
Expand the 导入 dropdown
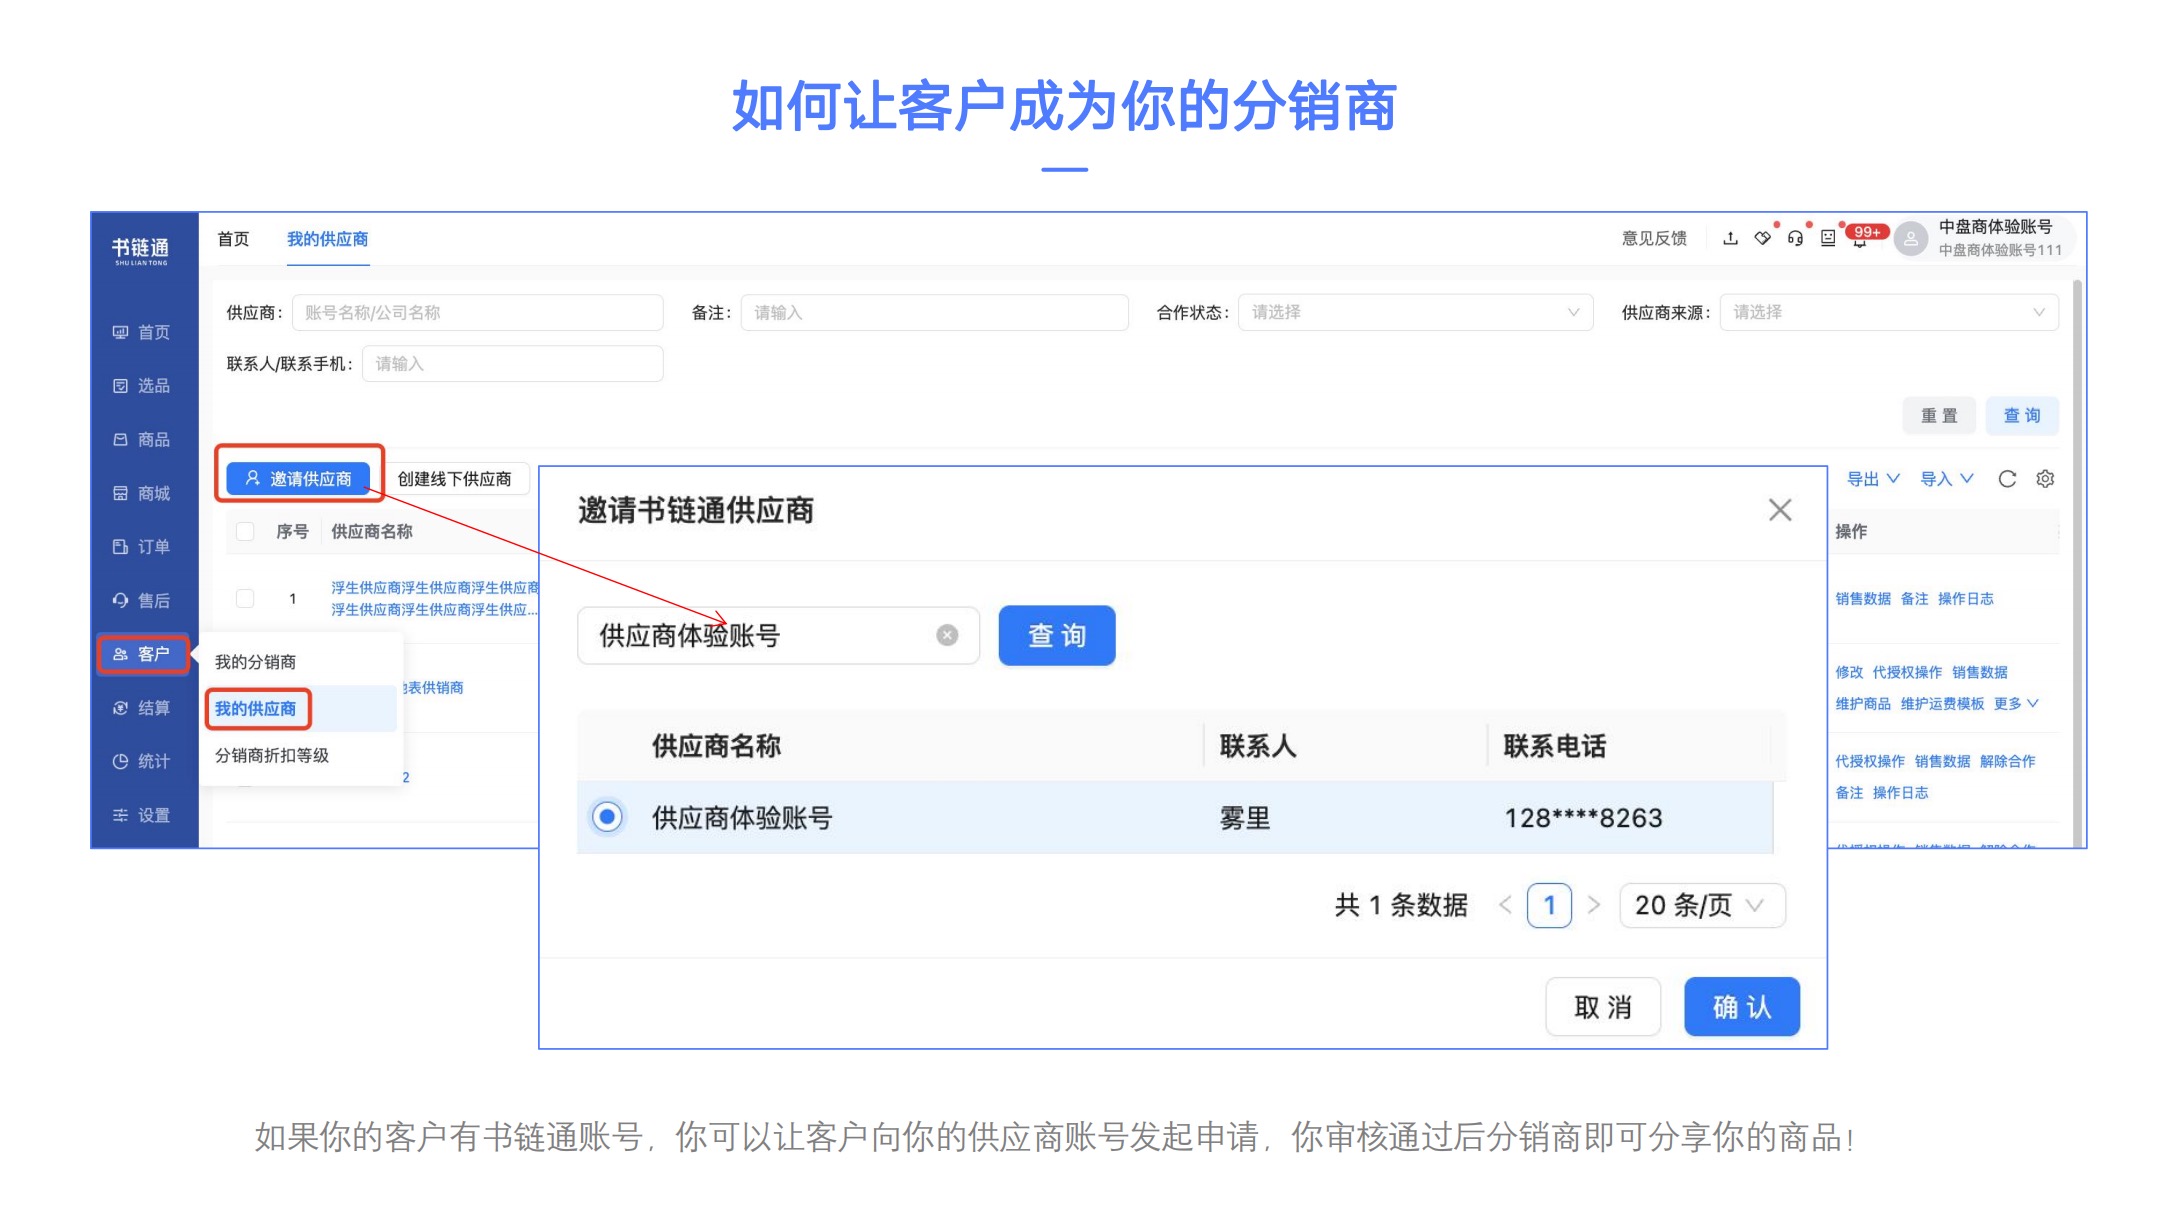point(1947,479)
